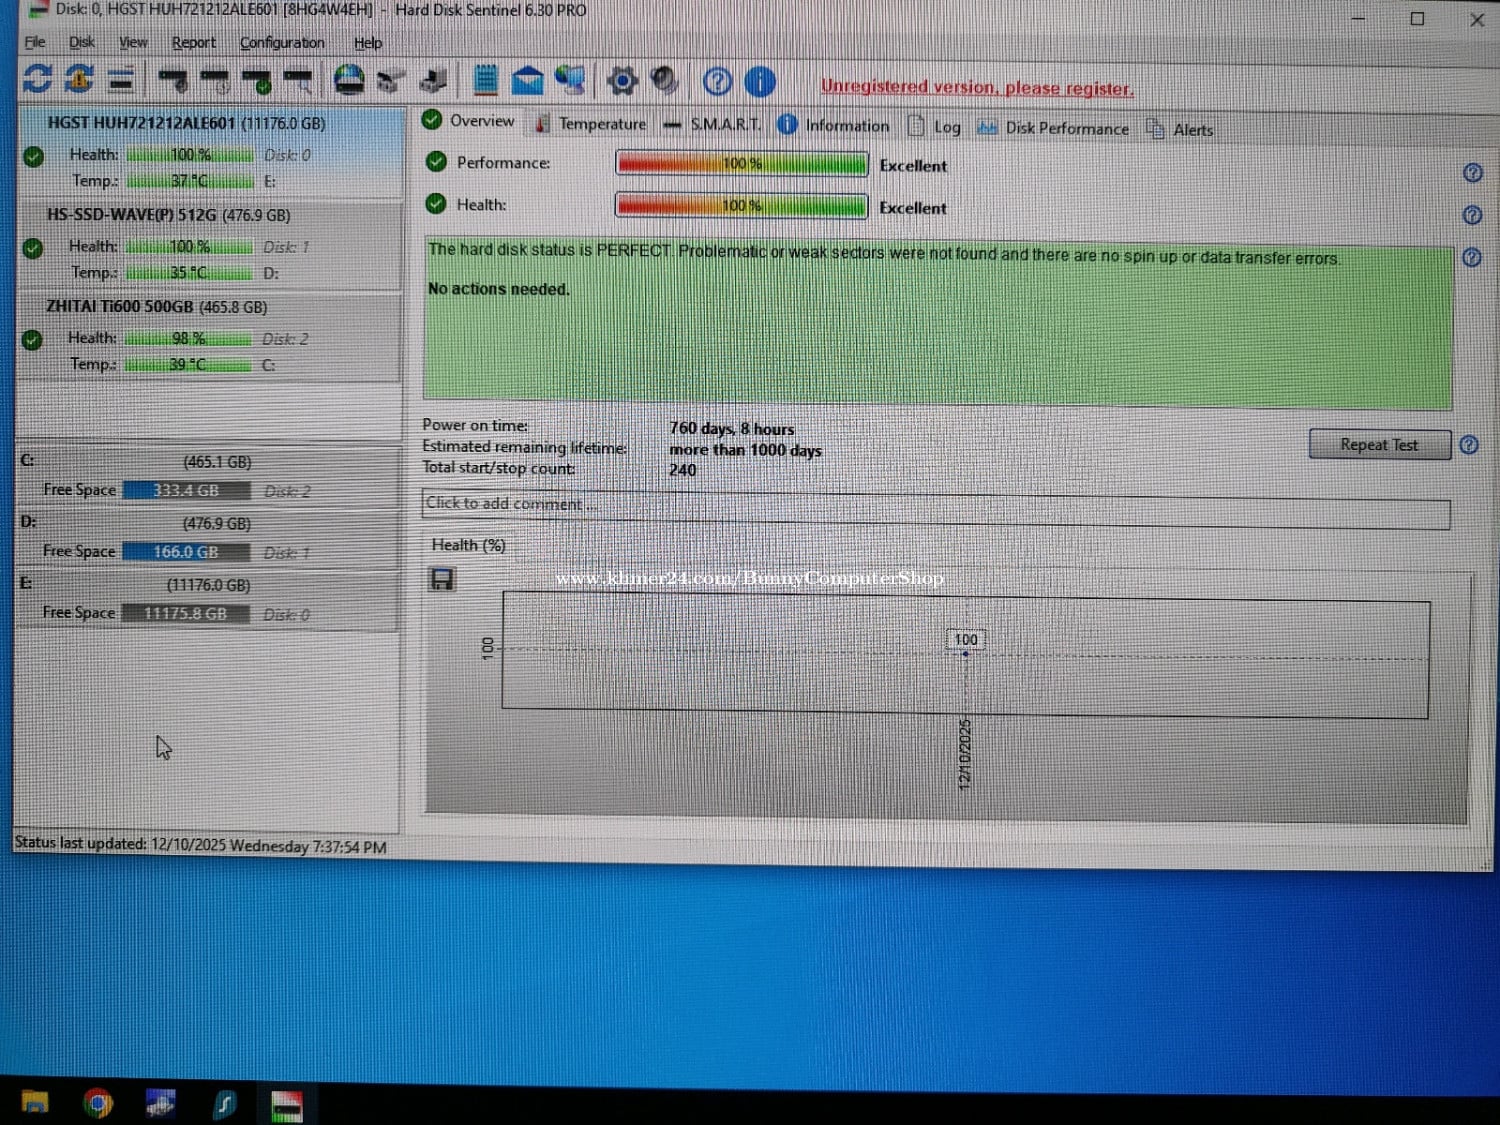Open configuration via the gear toolbar icon
This screenshot has height=1125, width=1500.
tap(622, 81)
